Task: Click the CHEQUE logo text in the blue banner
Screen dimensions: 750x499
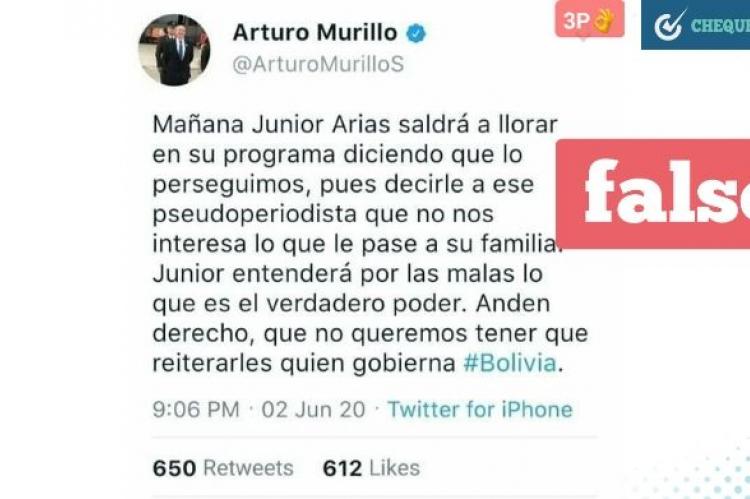Action: 720,25
